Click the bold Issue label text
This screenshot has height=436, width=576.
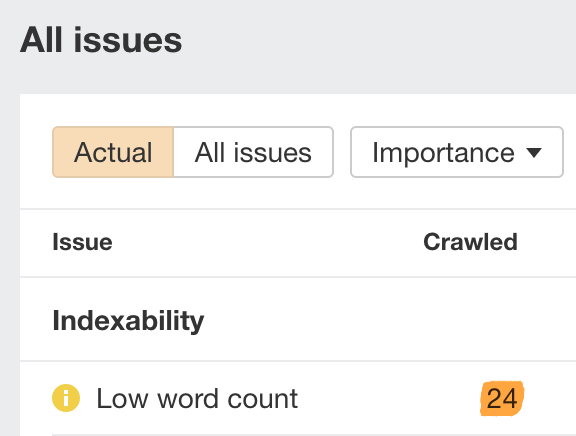click(x=82, y=242)
